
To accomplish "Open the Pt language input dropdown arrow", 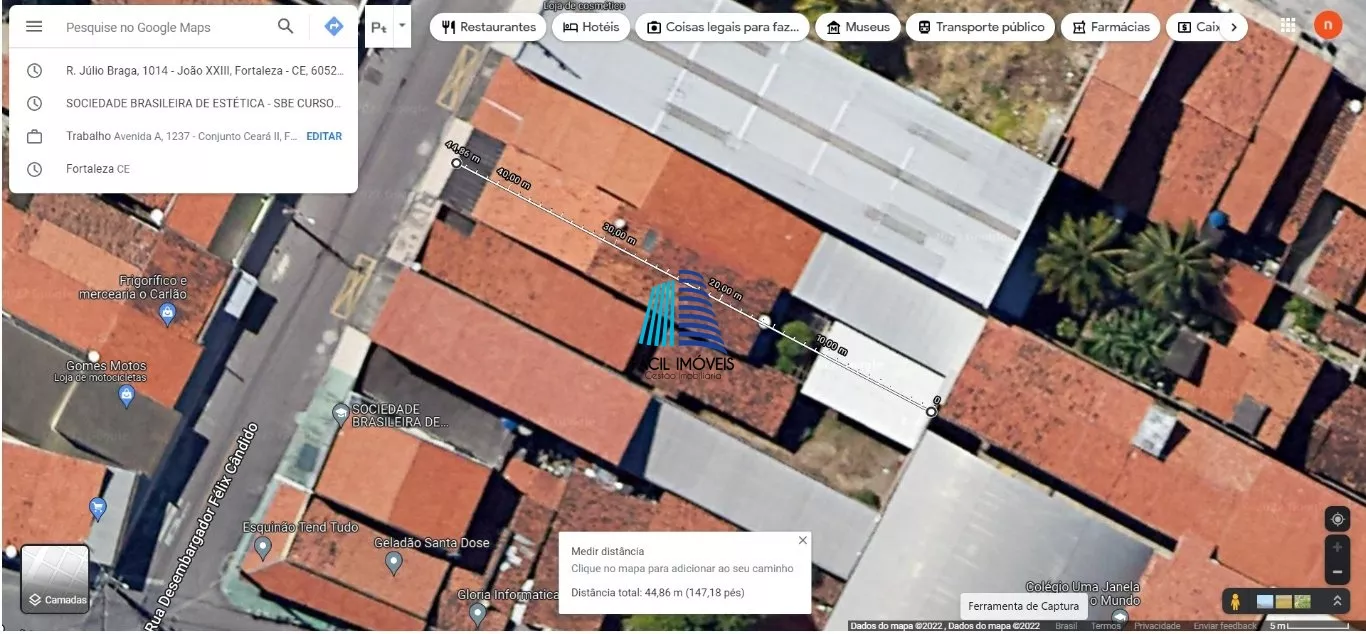I will (x=402, y=24).
